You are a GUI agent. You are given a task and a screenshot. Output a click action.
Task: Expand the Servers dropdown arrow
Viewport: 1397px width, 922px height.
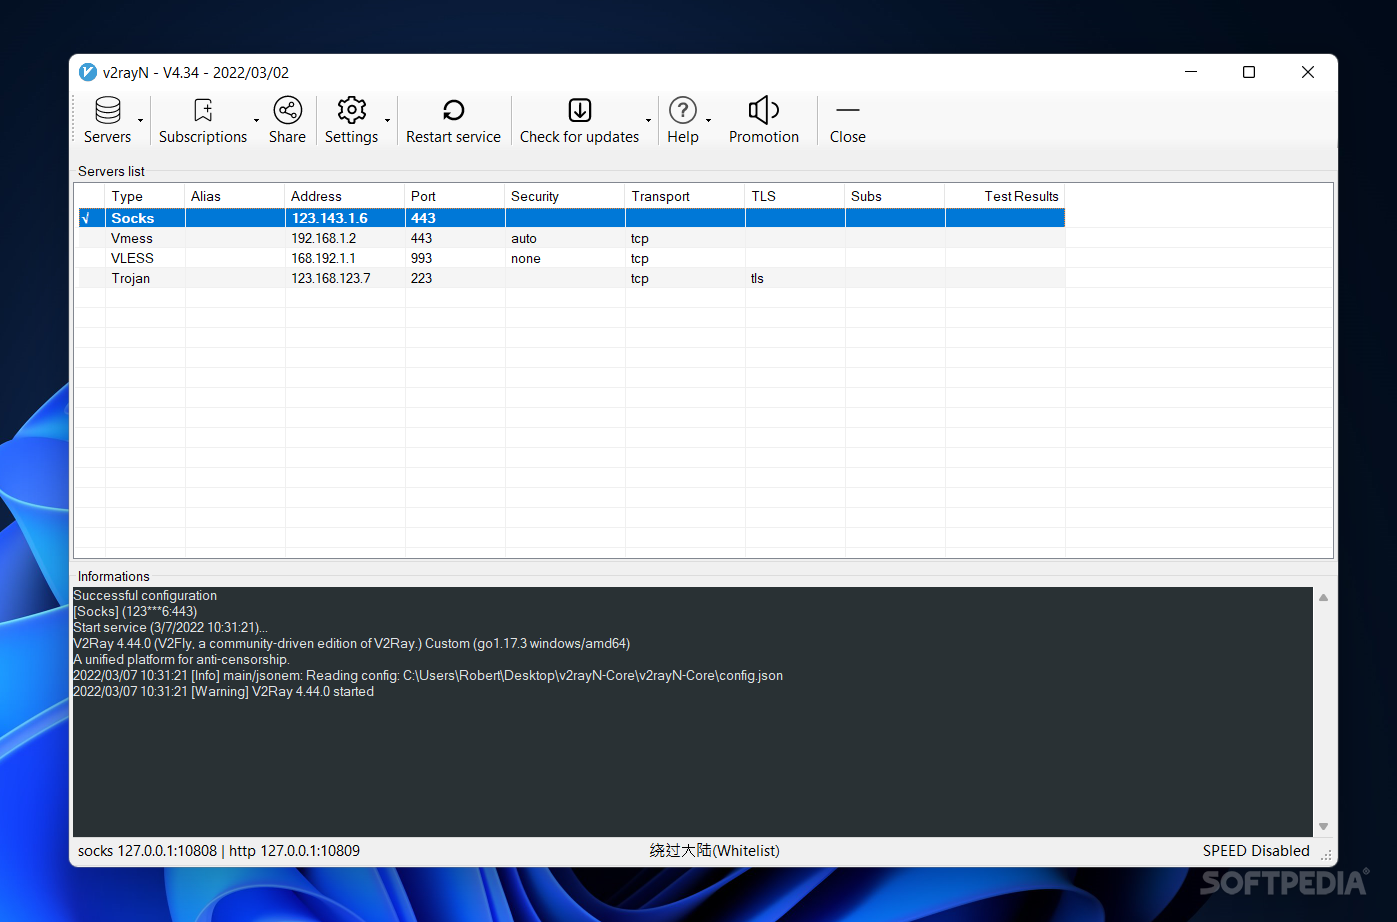point(141,121)
